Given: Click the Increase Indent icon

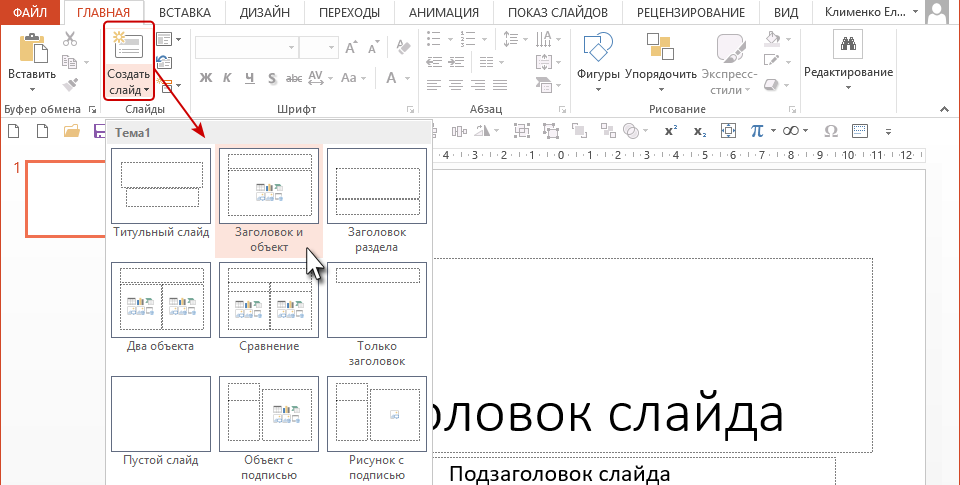Looking at the screenshot, I should tap(456, 62).
